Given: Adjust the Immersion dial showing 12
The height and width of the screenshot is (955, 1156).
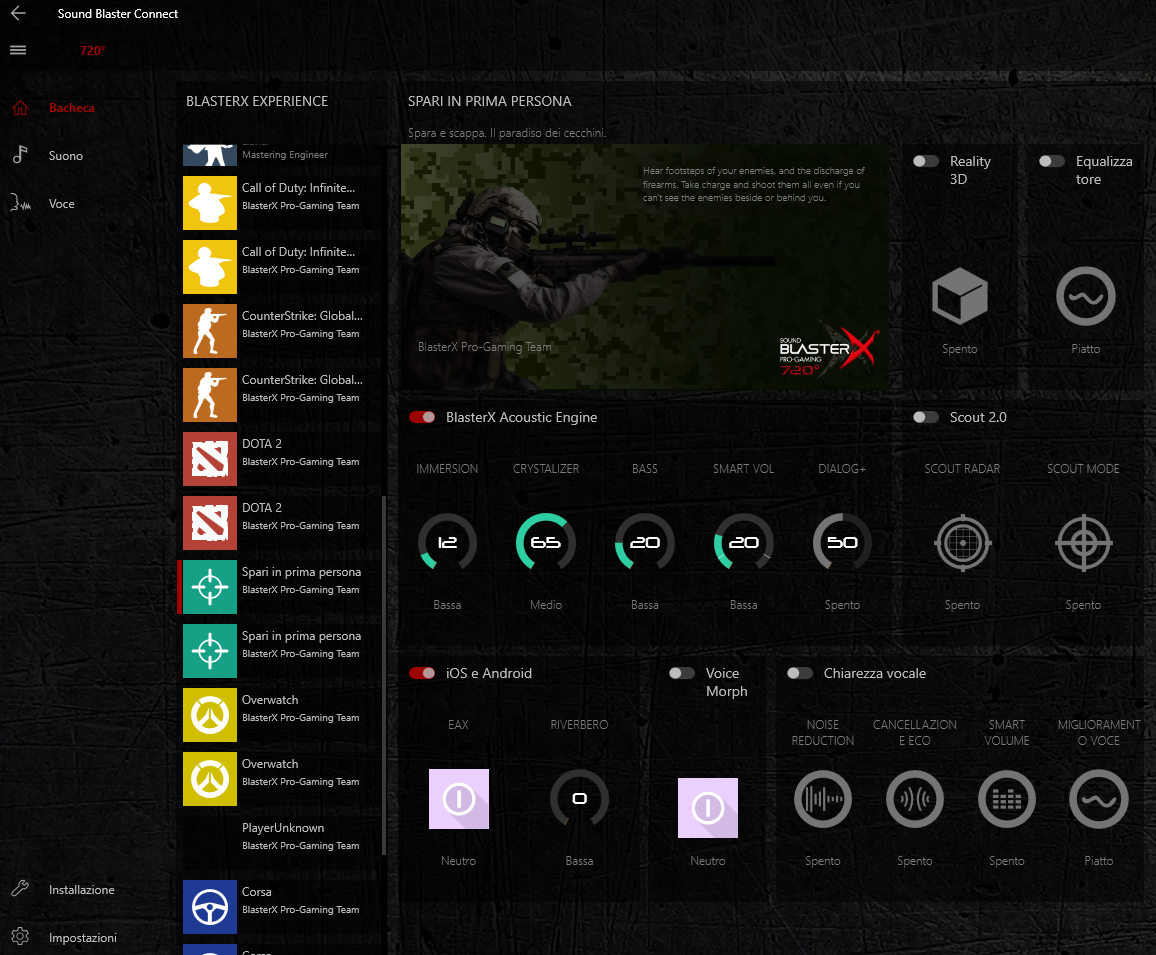Looking at the screenshot, I should [x=447, y=543].
